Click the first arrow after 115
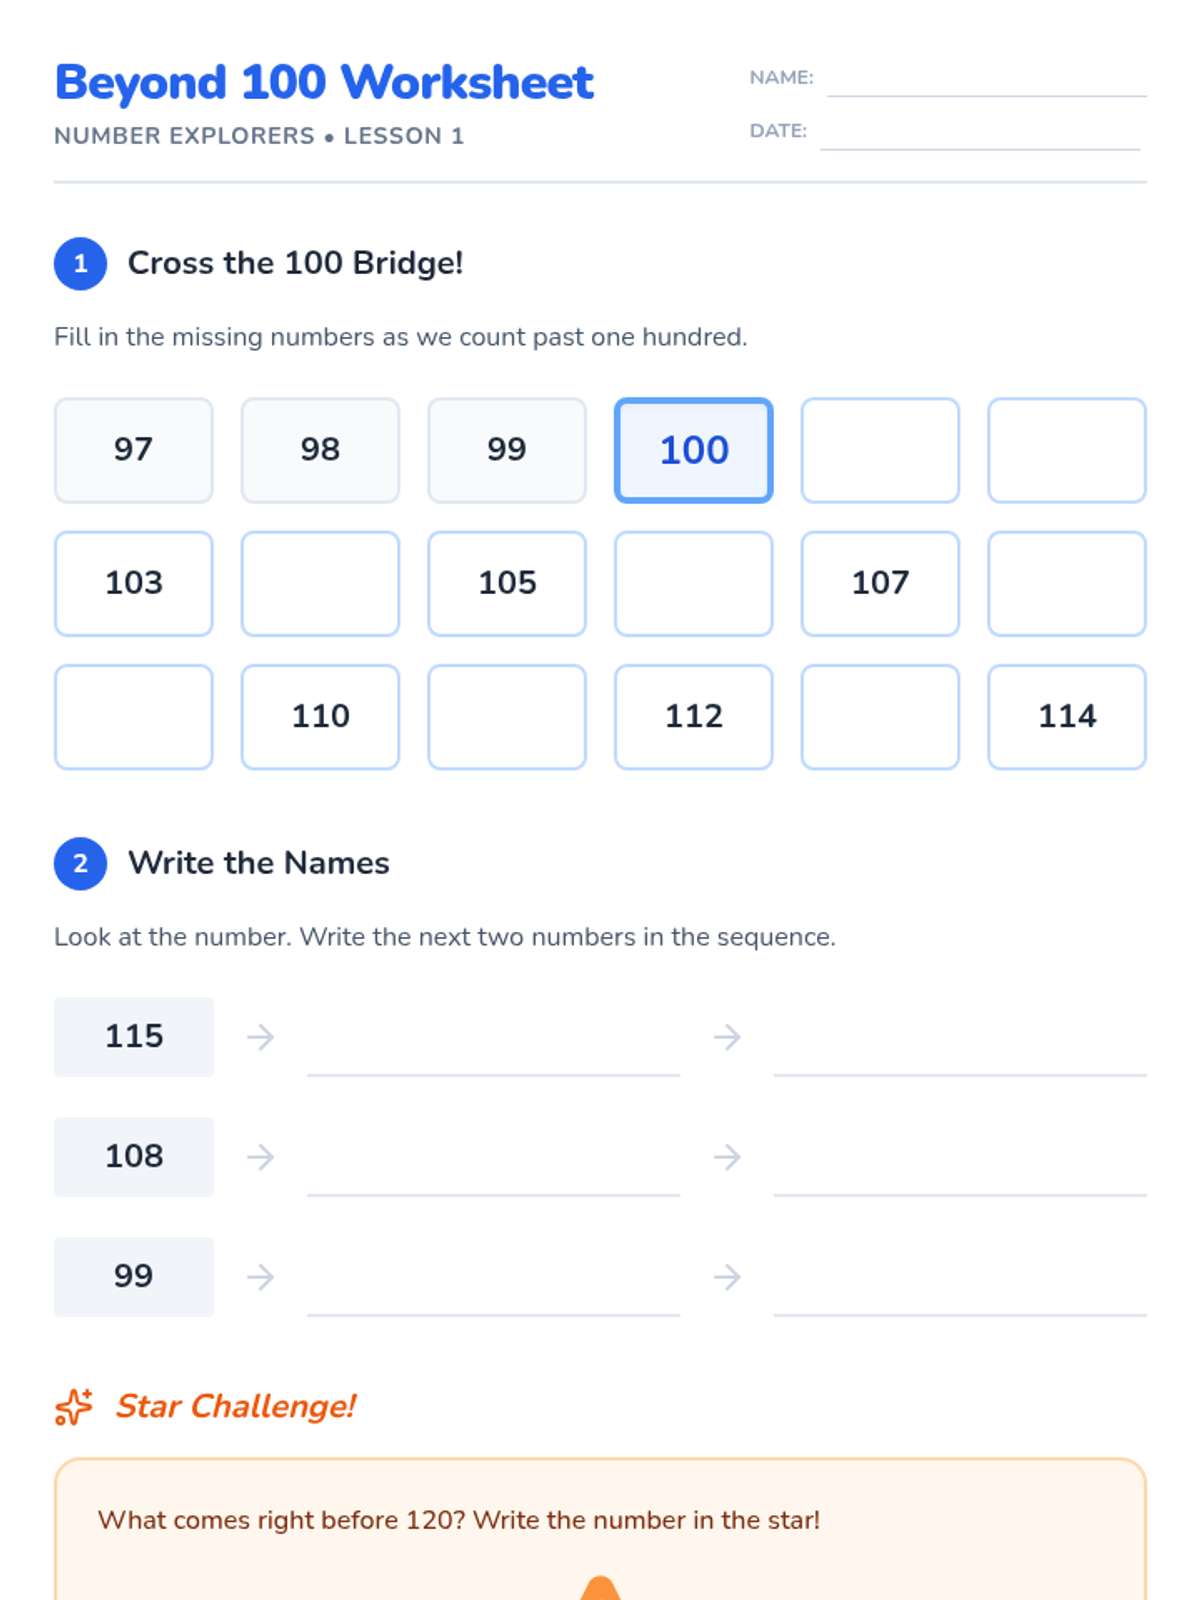 pyautogui.click(x=261, y=1037)
